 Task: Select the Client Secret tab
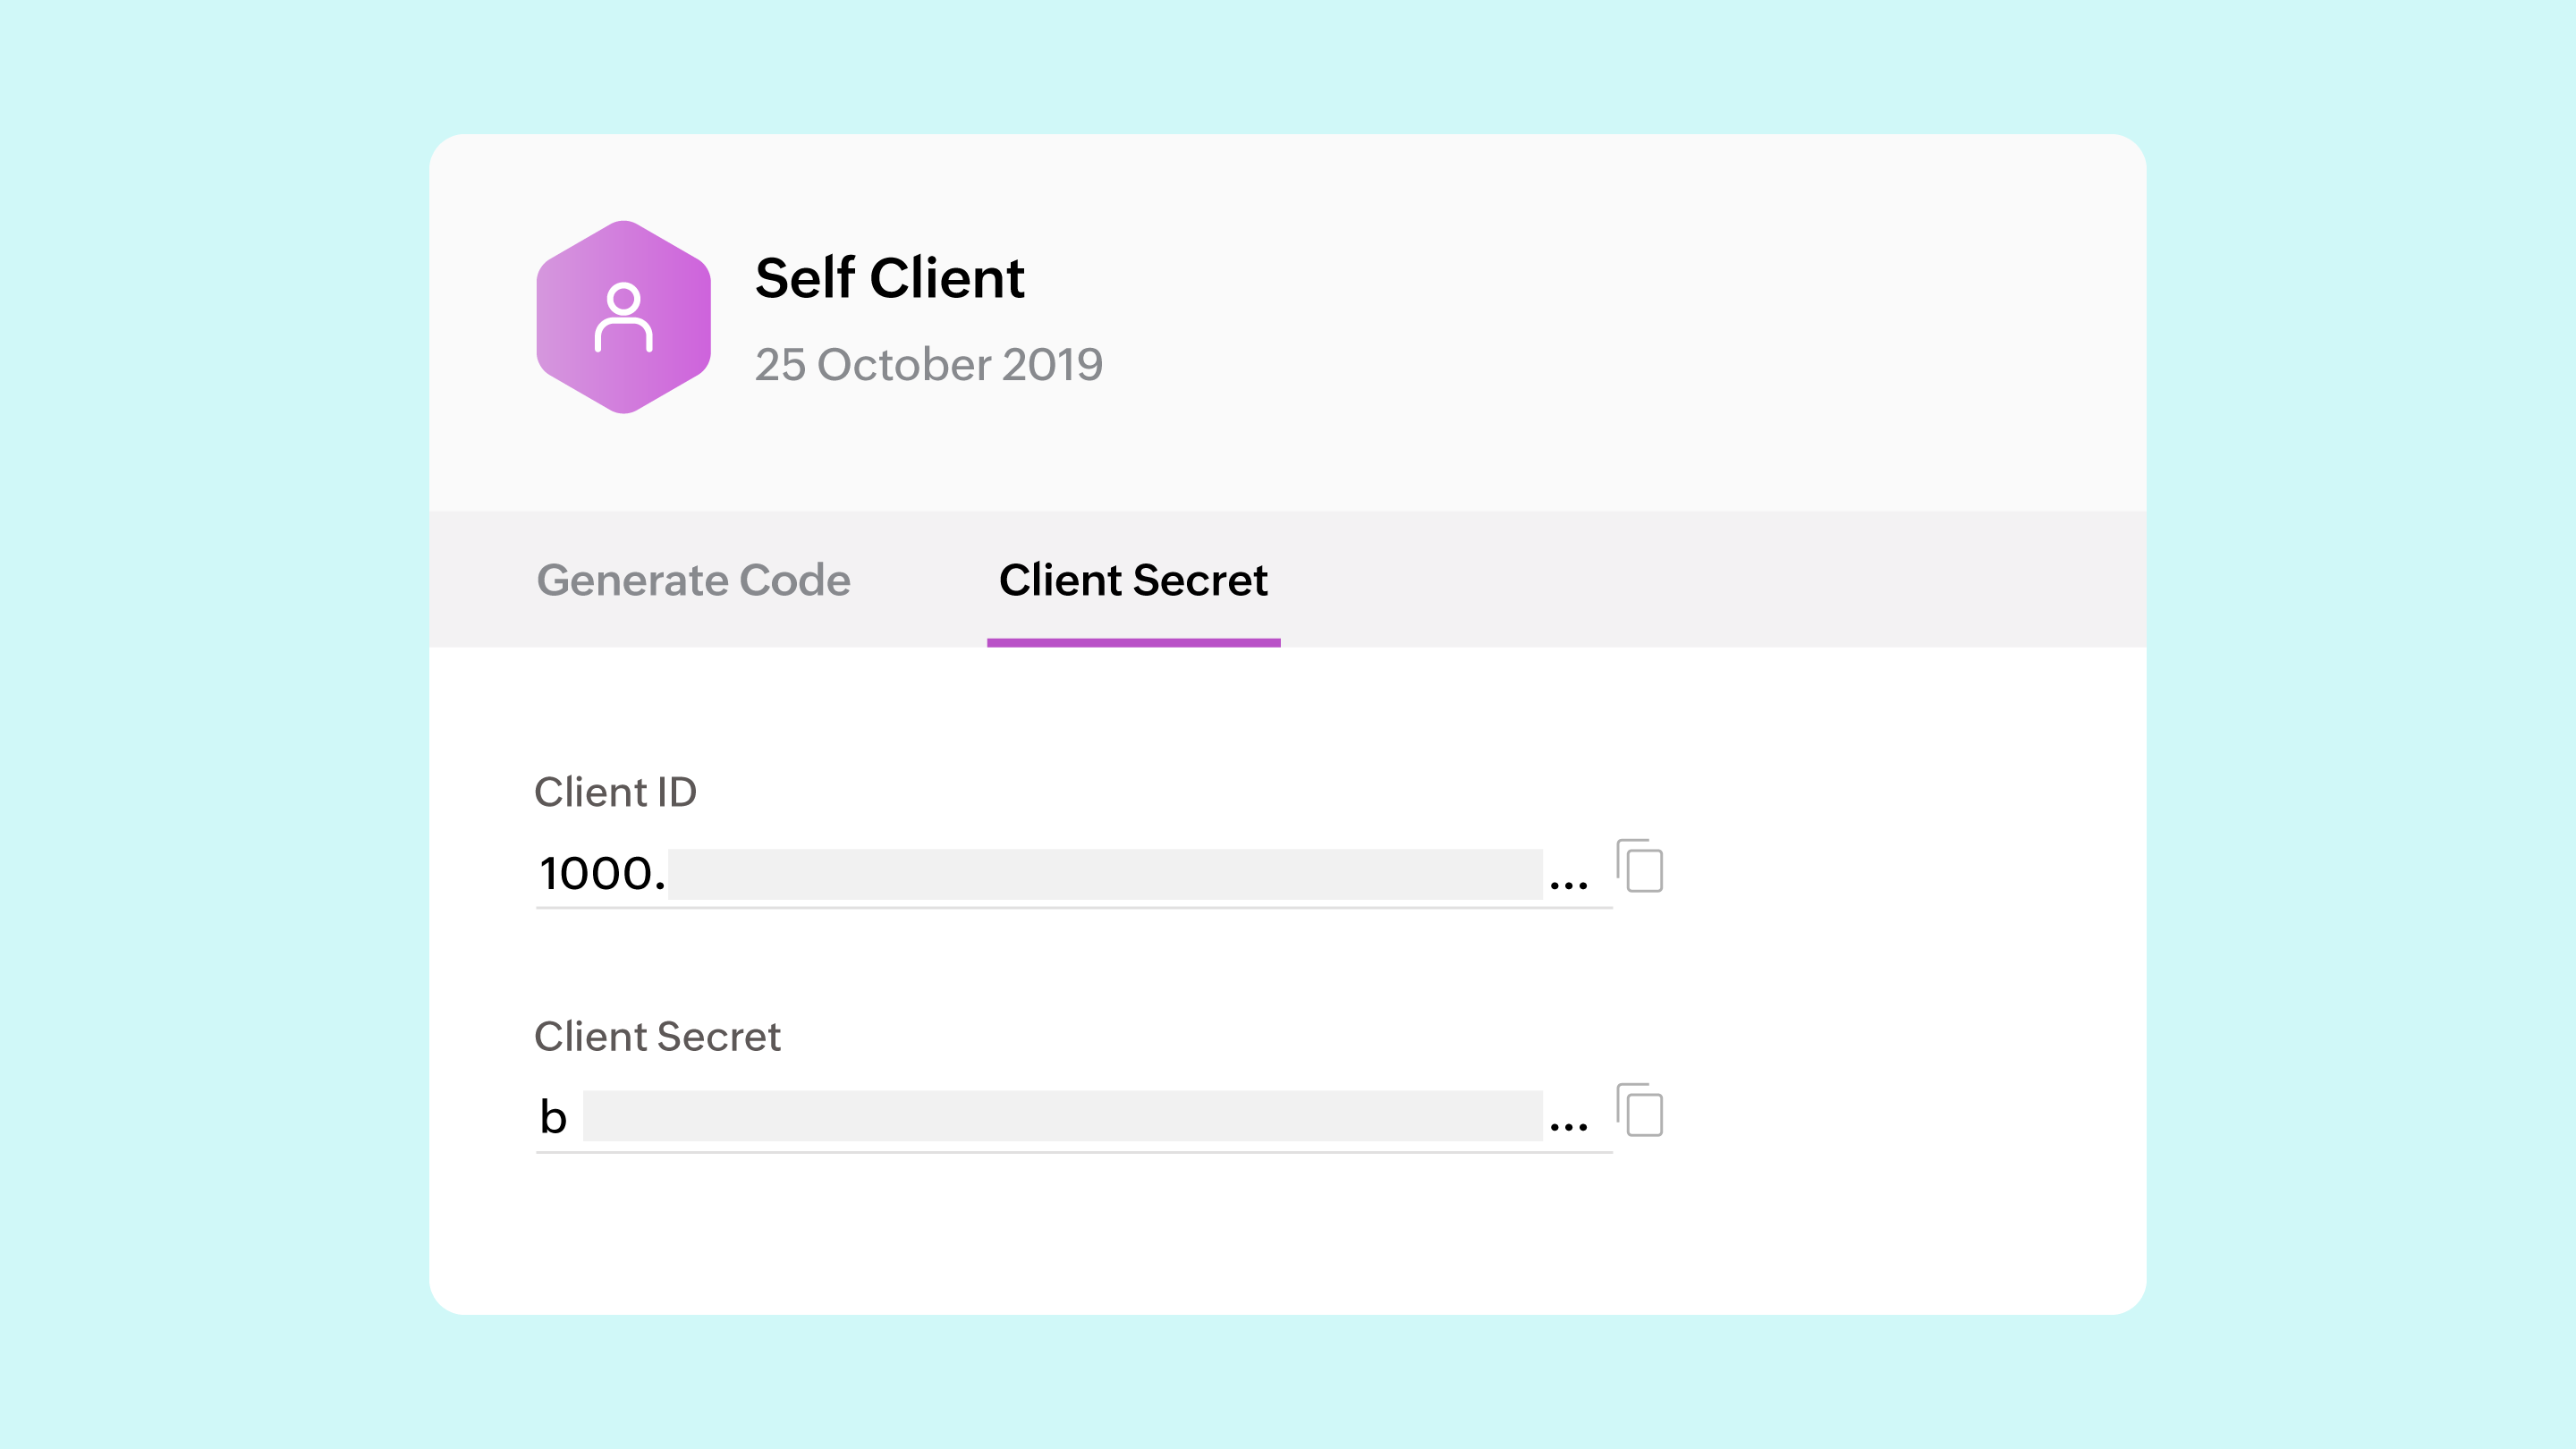(1133, 580)
